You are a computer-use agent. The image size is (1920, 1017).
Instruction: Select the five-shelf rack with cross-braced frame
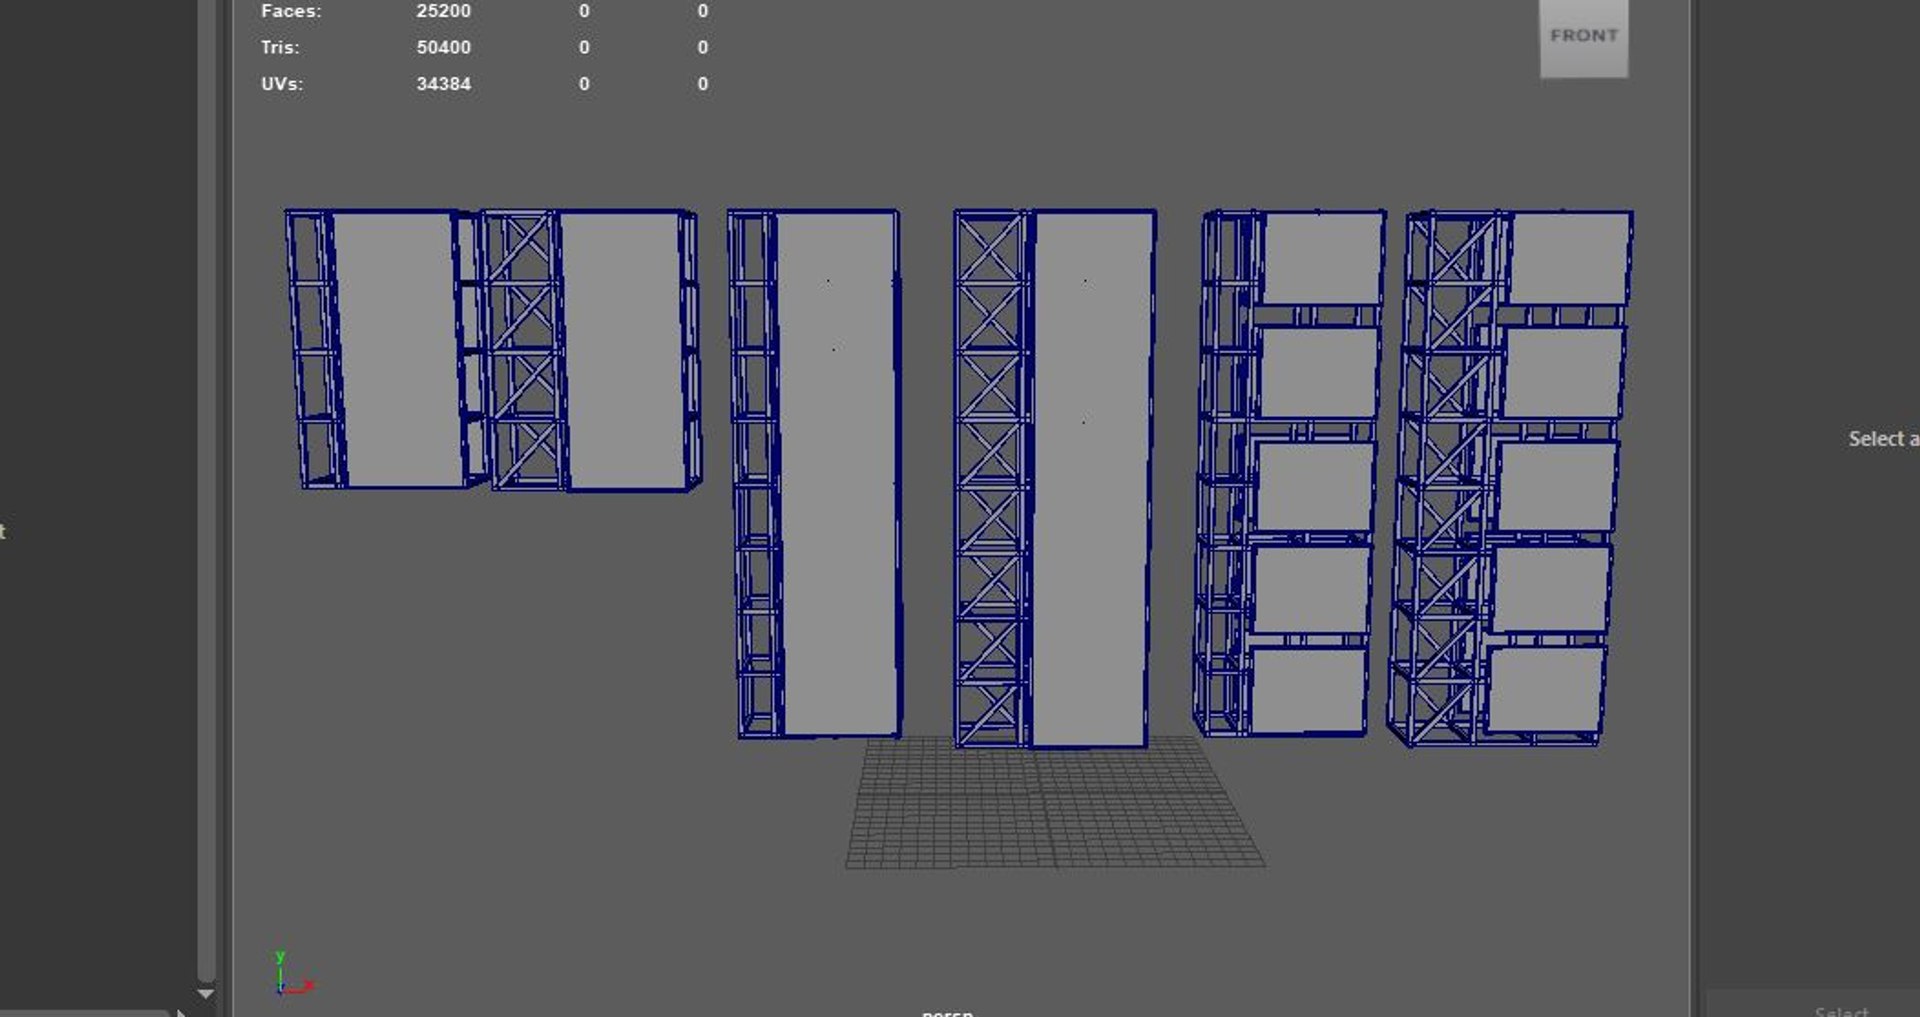click(1510, 478)
